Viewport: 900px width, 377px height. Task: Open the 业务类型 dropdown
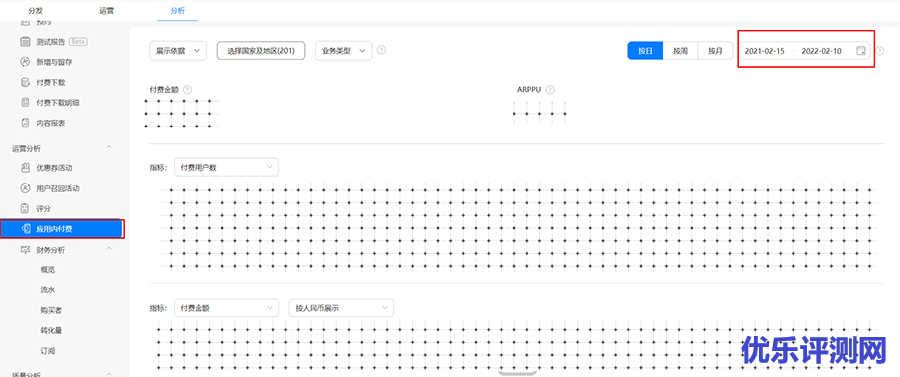[x=344, y=50]
